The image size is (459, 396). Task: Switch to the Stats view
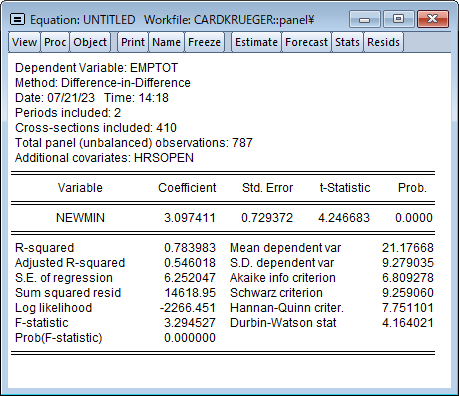pyautogui.click(x=347, y=42)
